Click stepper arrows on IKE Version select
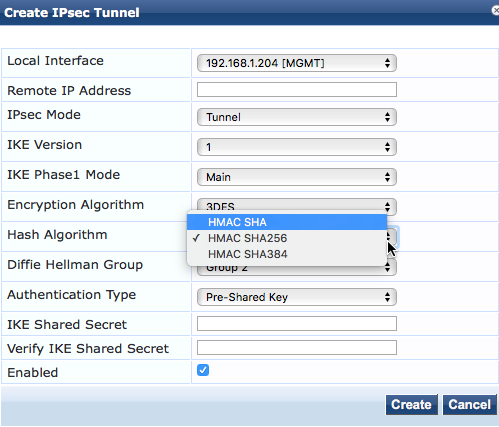Screen dimensions: 499x427 point(387,147)
